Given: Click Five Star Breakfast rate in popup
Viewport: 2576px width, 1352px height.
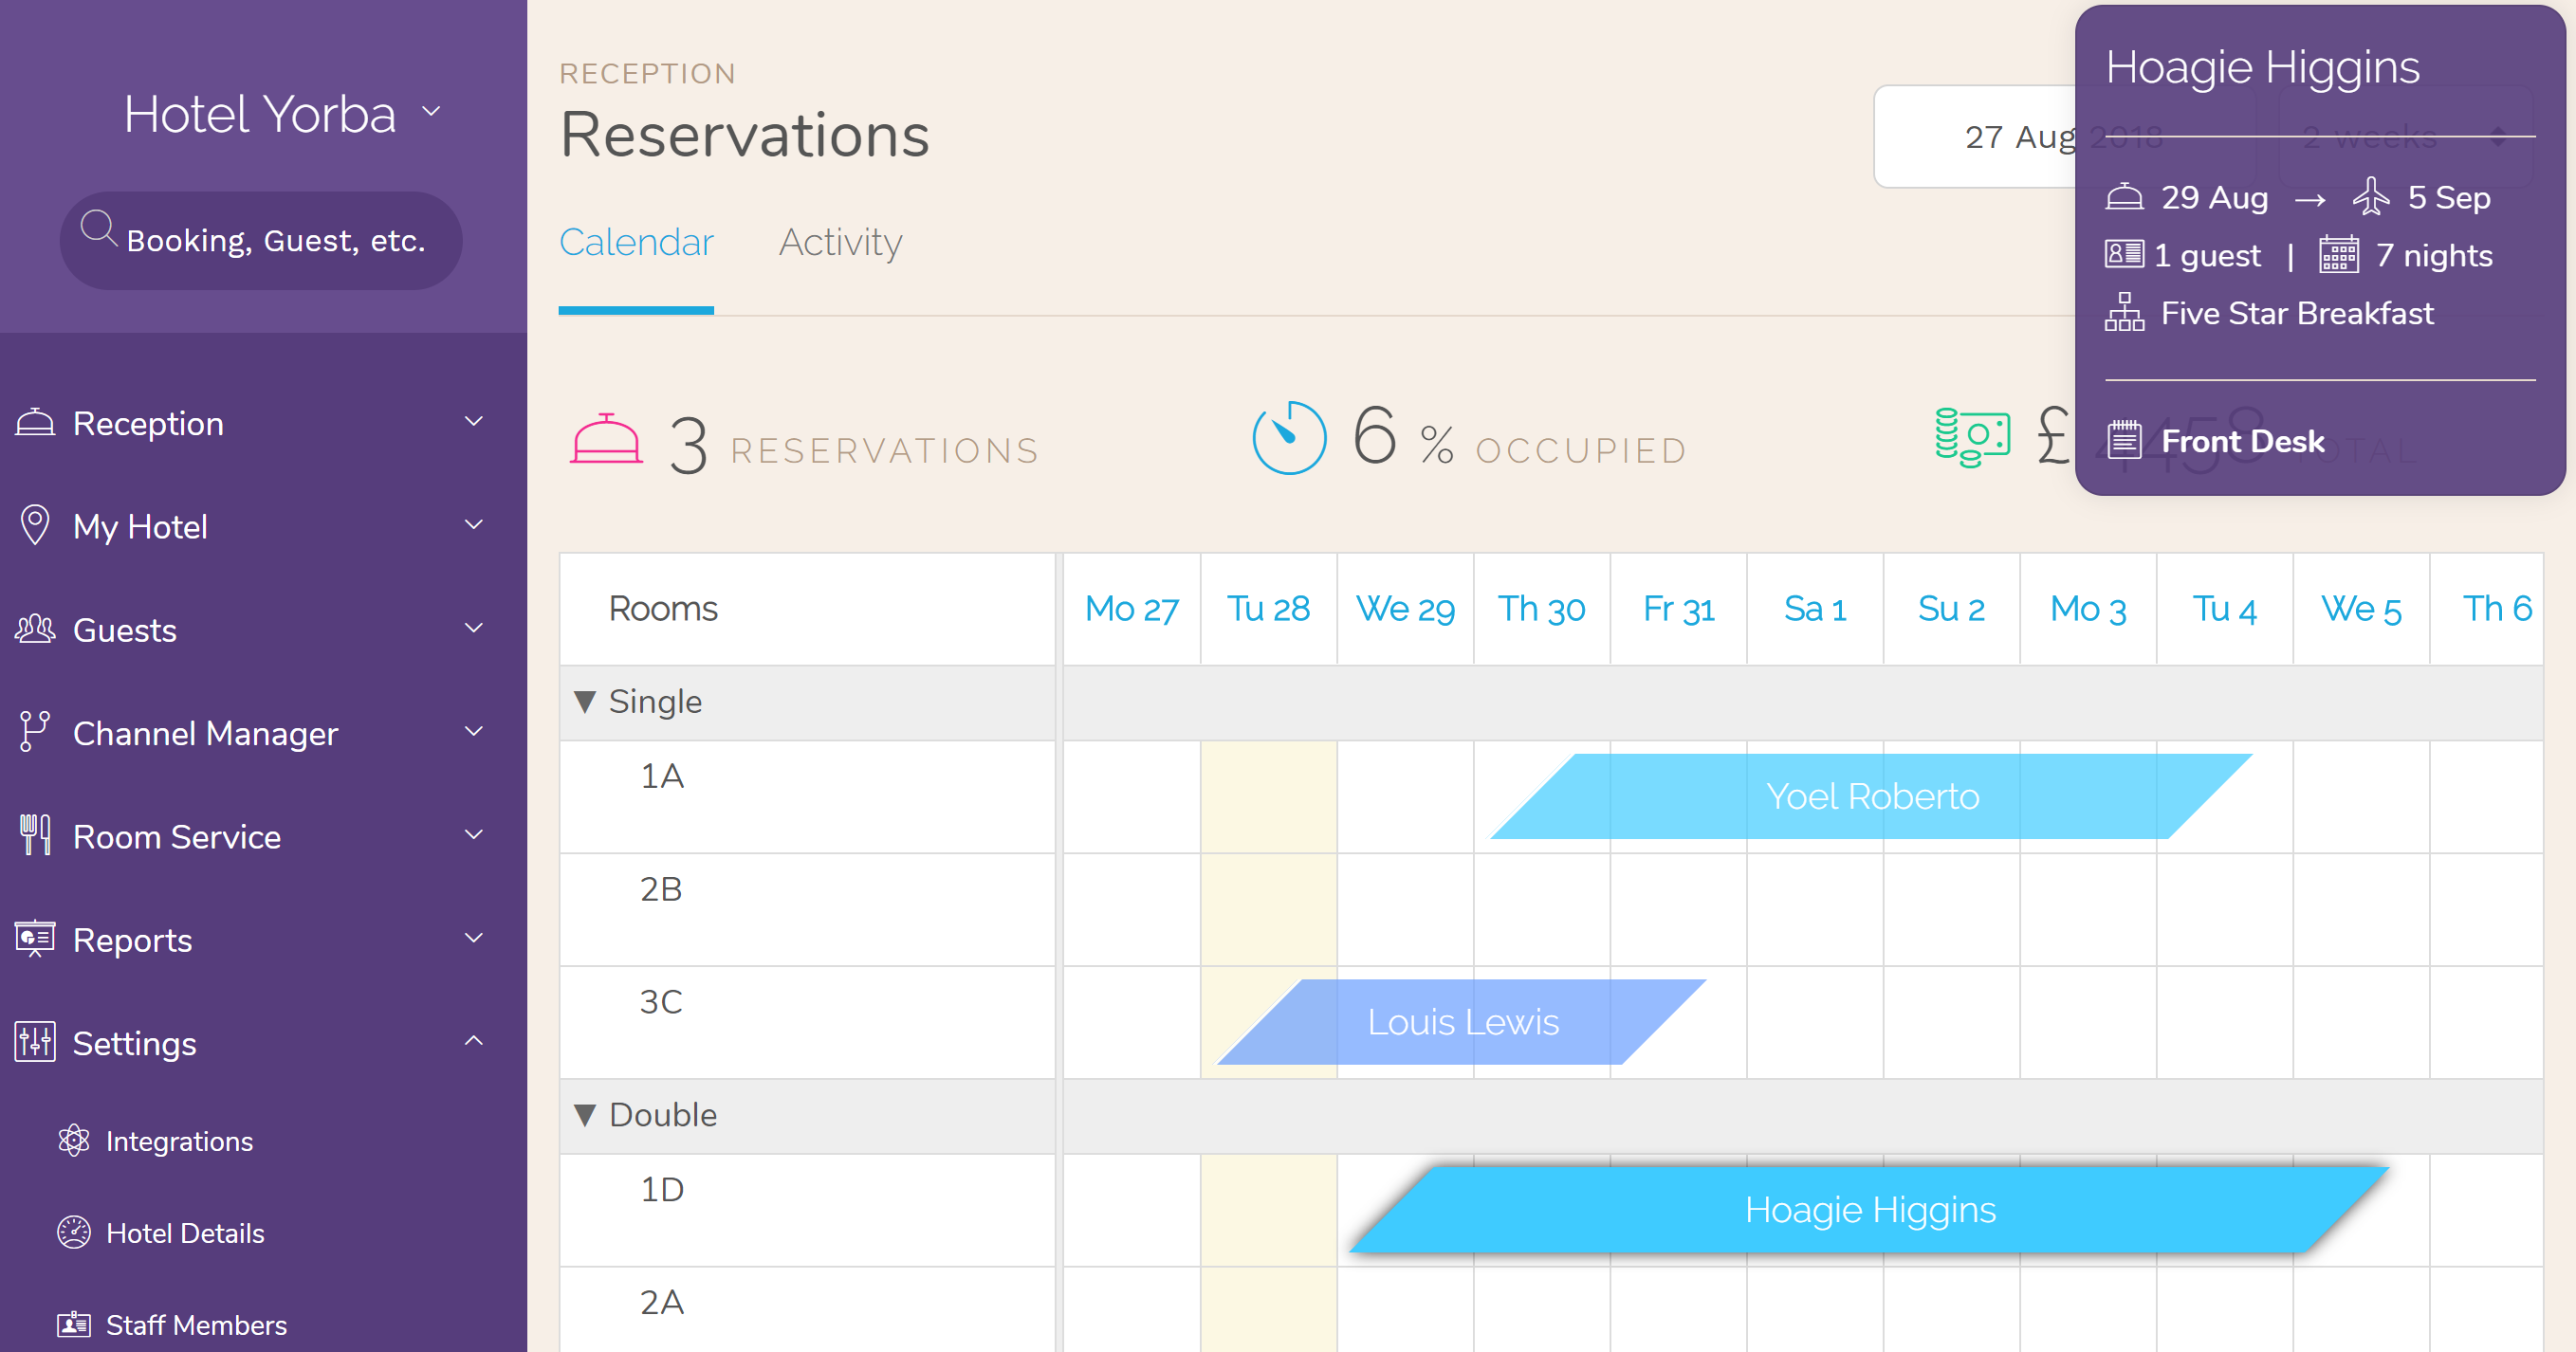Looking at the screenshot, I should [x=2297, y=314].
